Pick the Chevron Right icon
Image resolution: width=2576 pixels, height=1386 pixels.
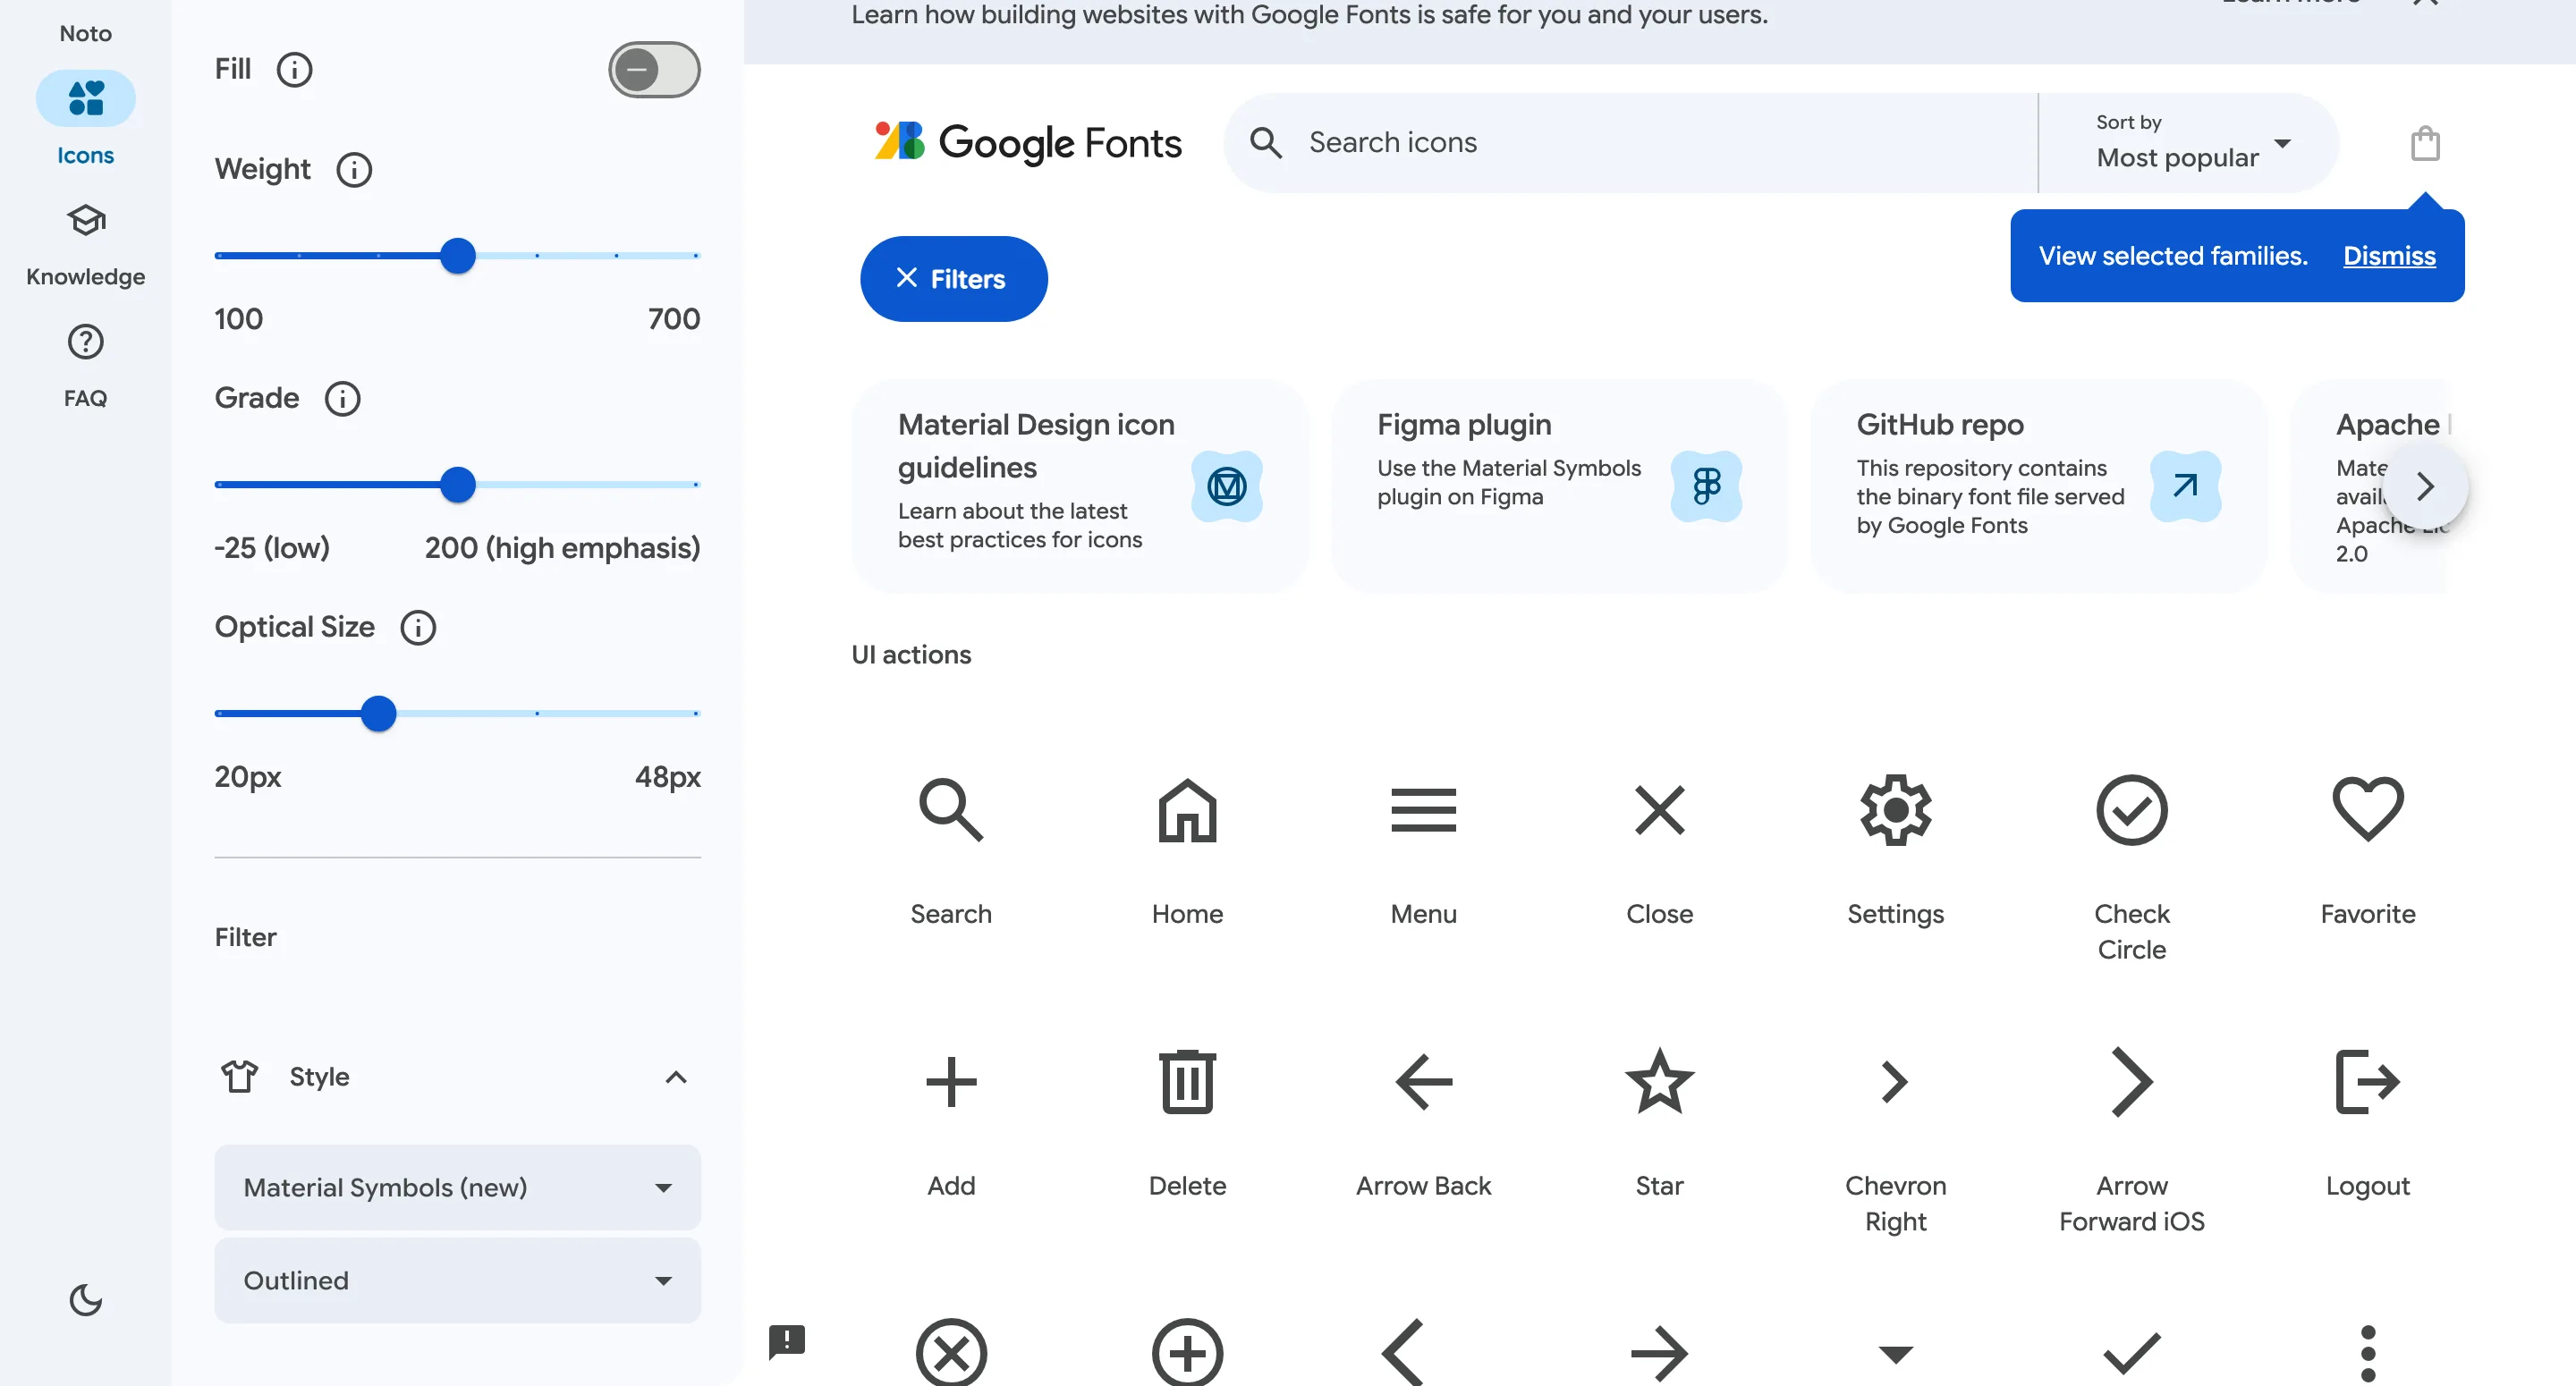[x=1895, y=1081]
